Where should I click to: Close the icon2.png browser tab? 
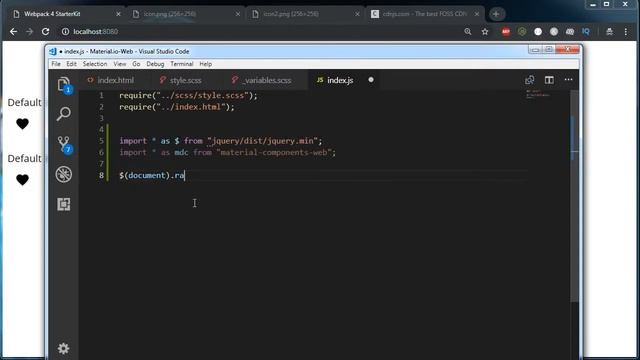[357, 14]
